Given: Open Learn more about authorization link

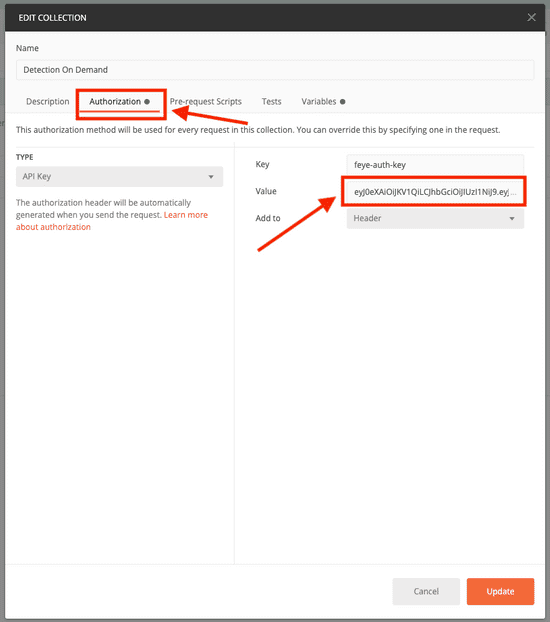Looking at the screenshot, I should 112,221.
